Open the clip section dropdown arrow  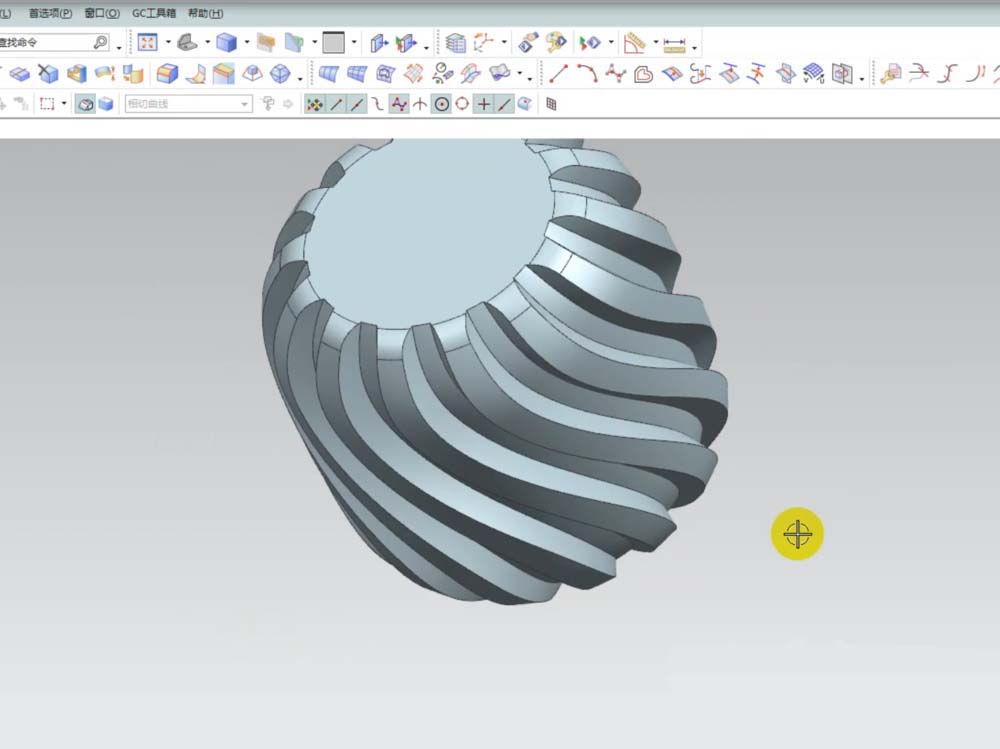coord(314,43)
